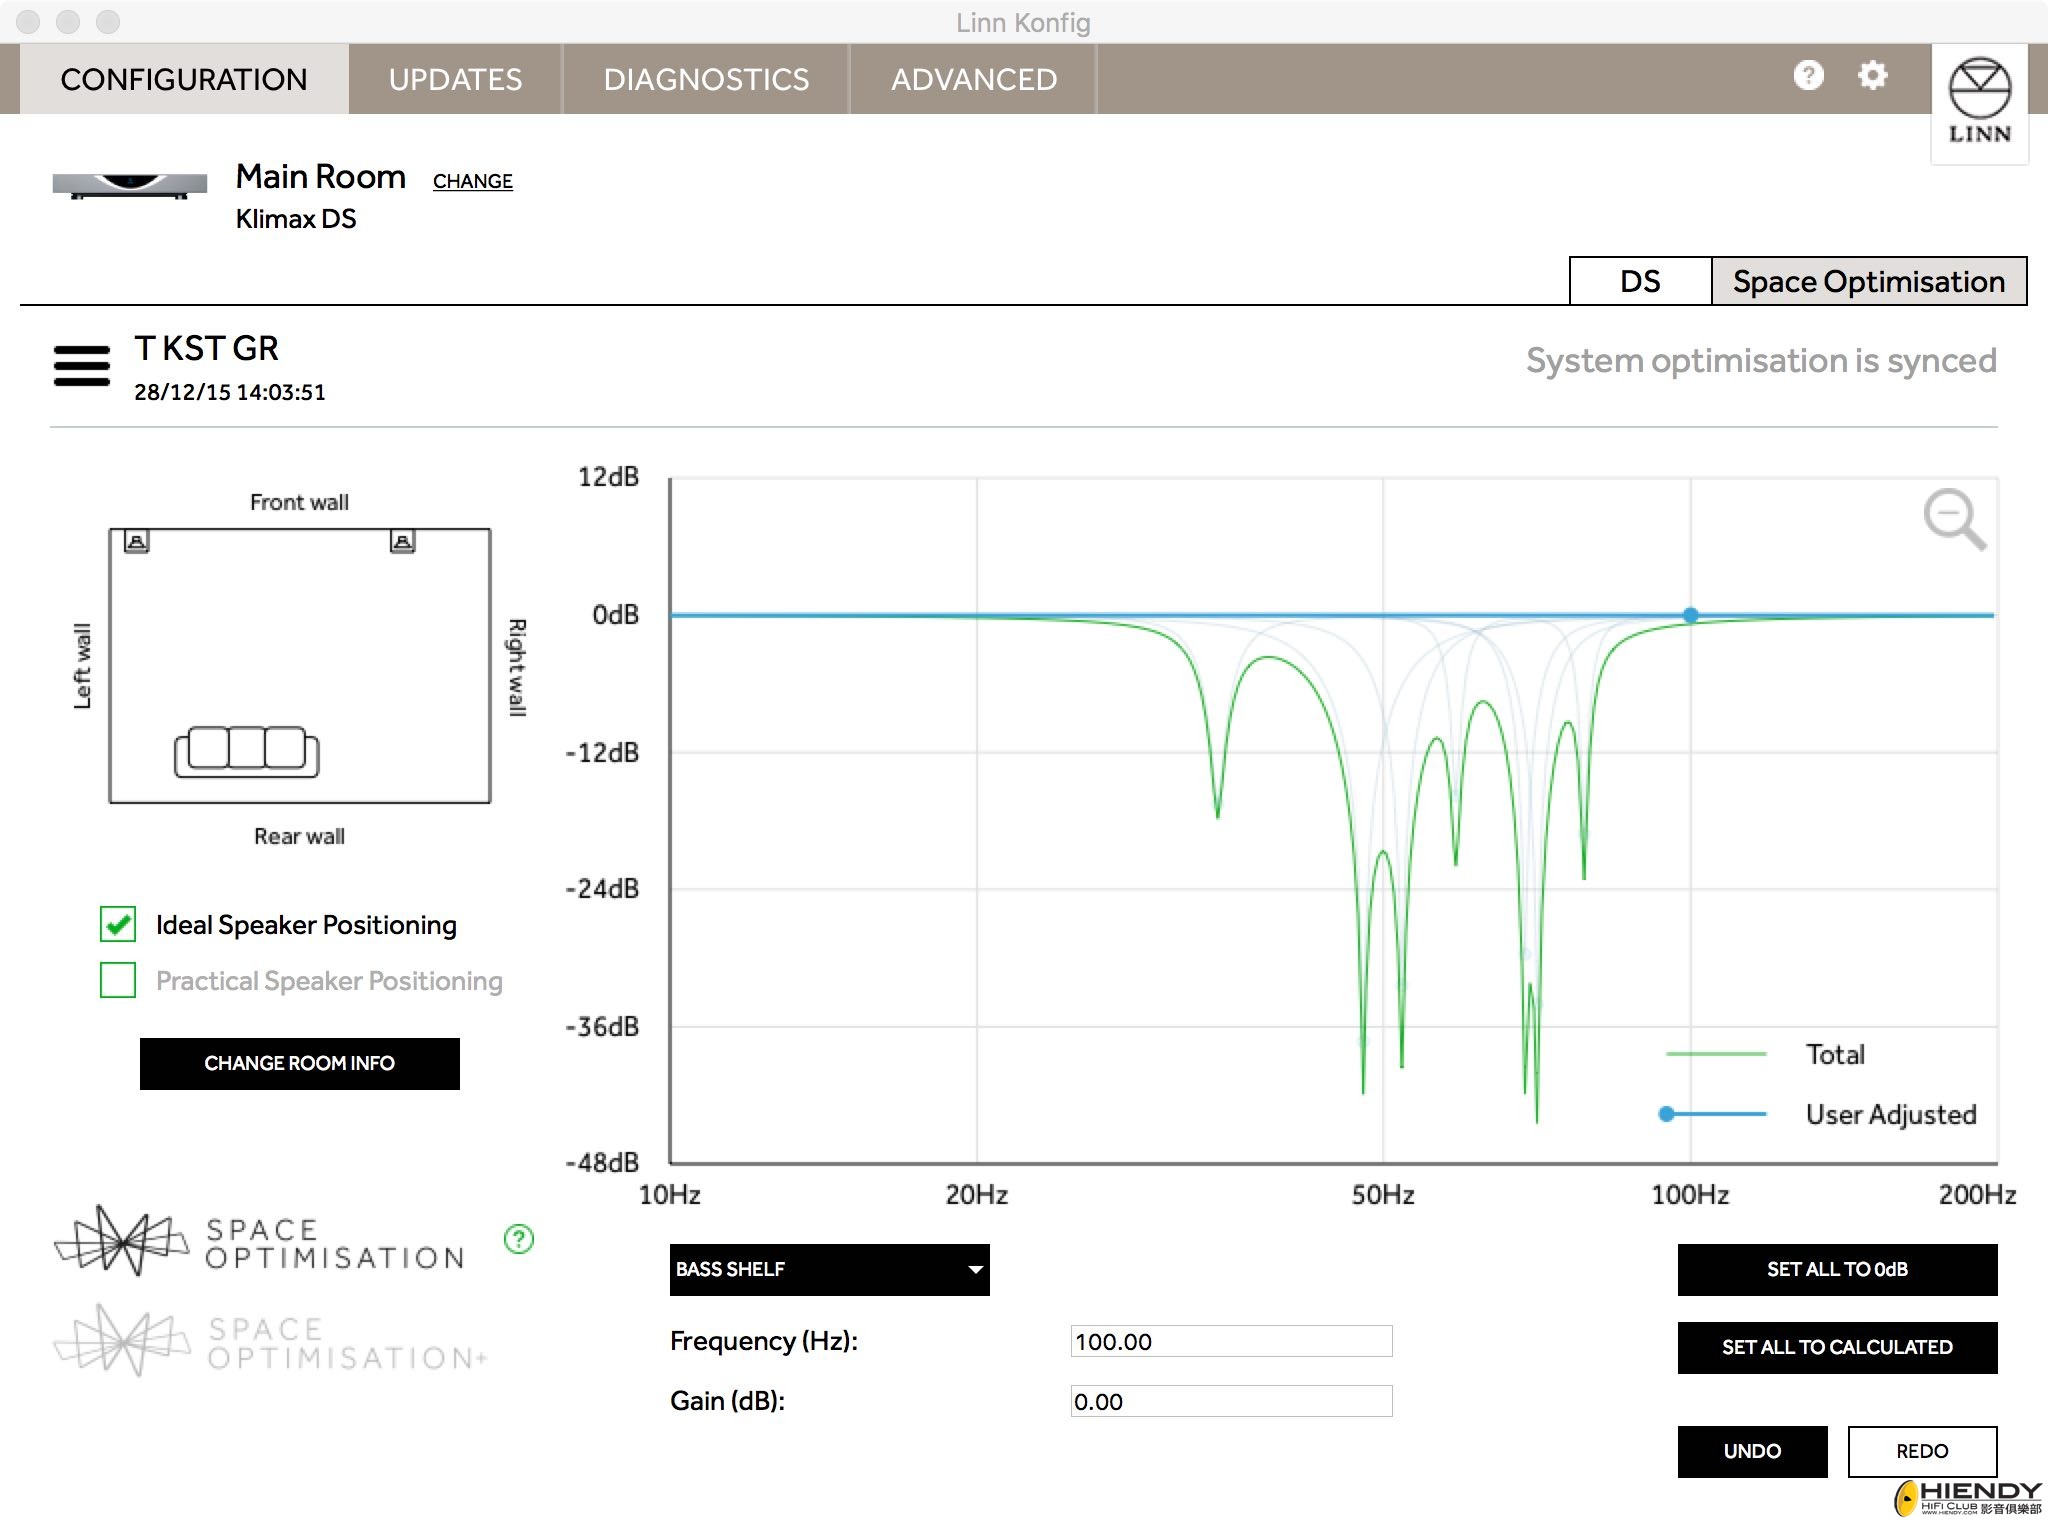Click the CHANGE link next to Main Room
This screenshot has width=2048, height=1524.
[x=473, y=181]
